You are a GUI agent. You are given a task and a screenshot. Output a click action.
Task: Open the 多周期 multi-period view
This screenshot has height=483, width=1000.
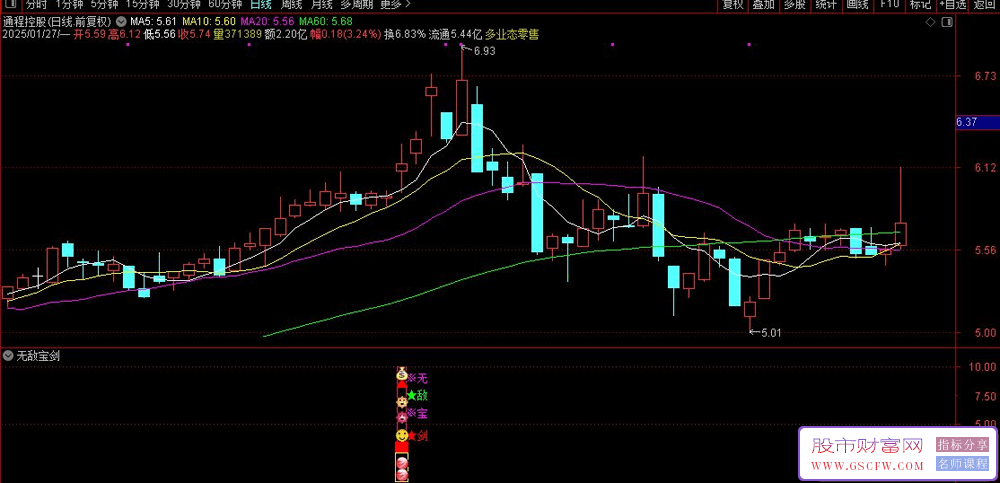[355, 4]
